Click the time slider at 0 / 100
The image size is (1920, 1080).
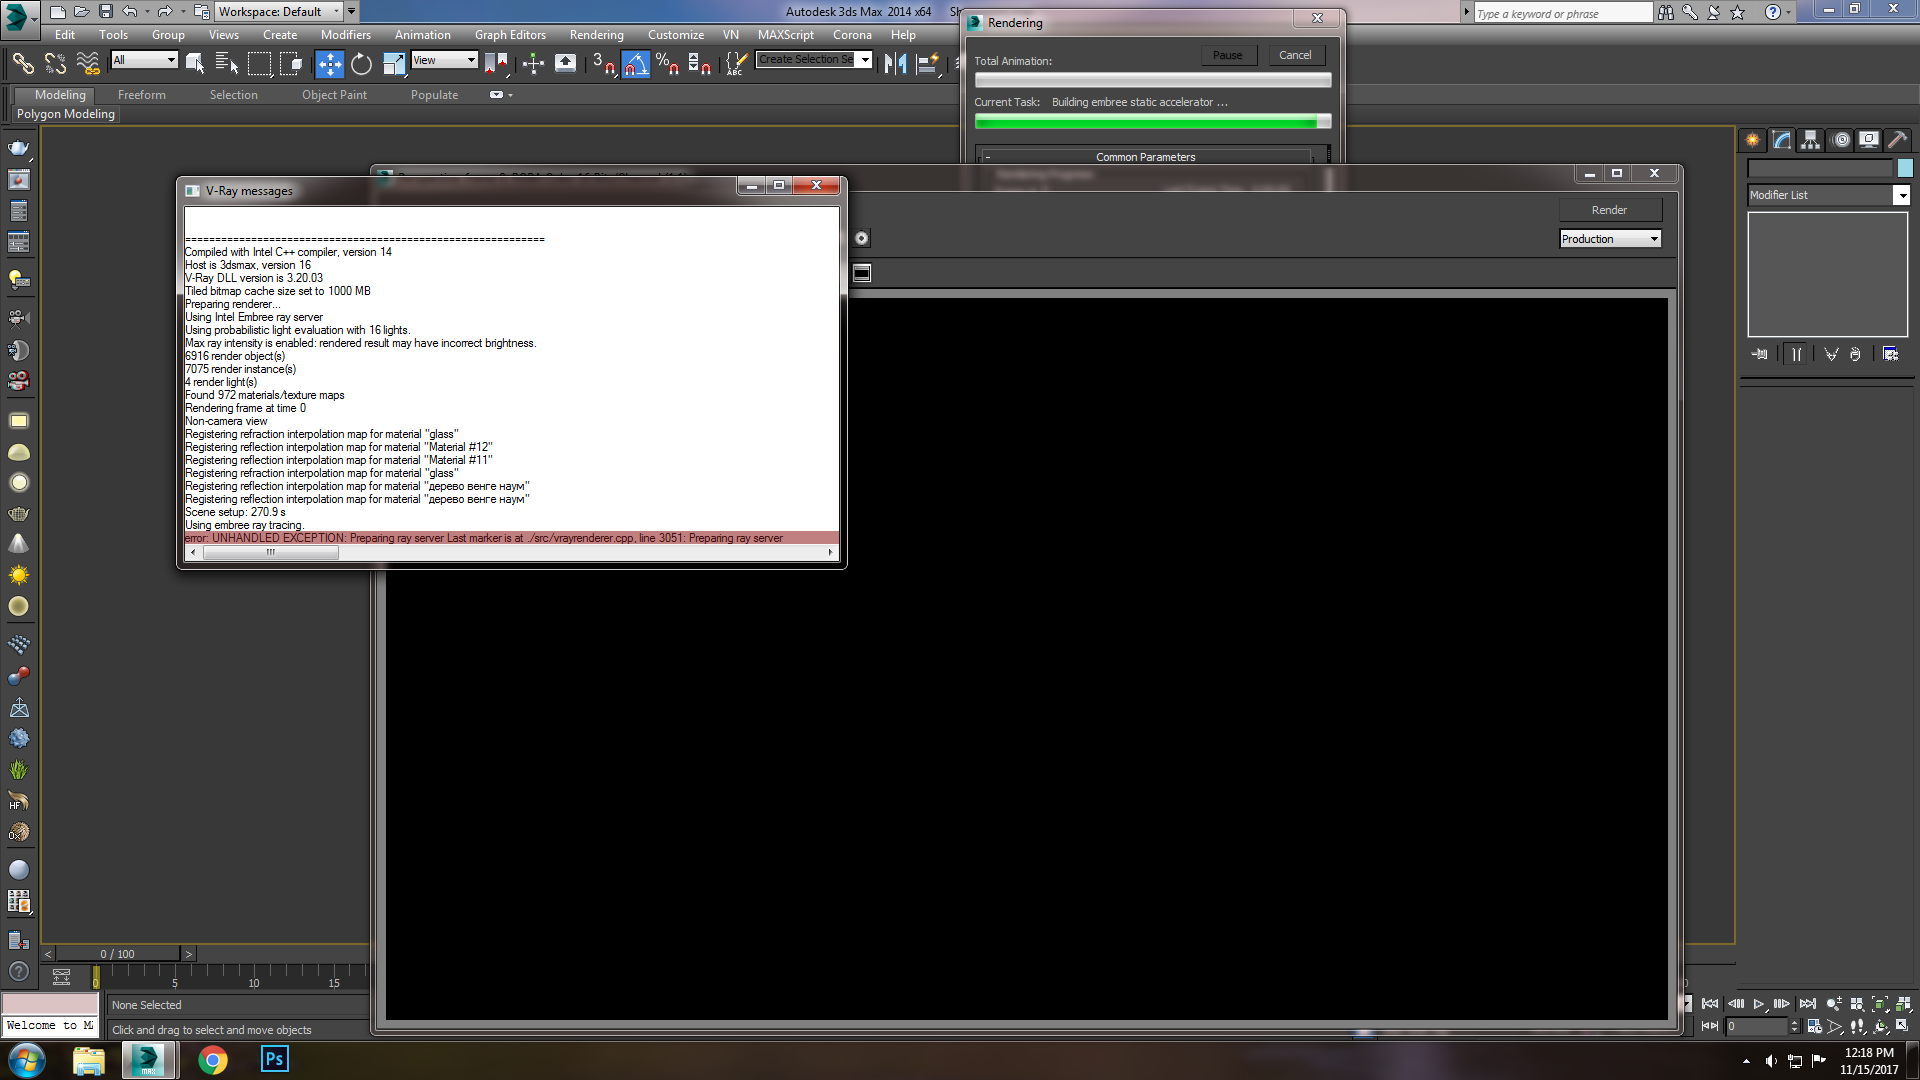click(x=118, y=954)
